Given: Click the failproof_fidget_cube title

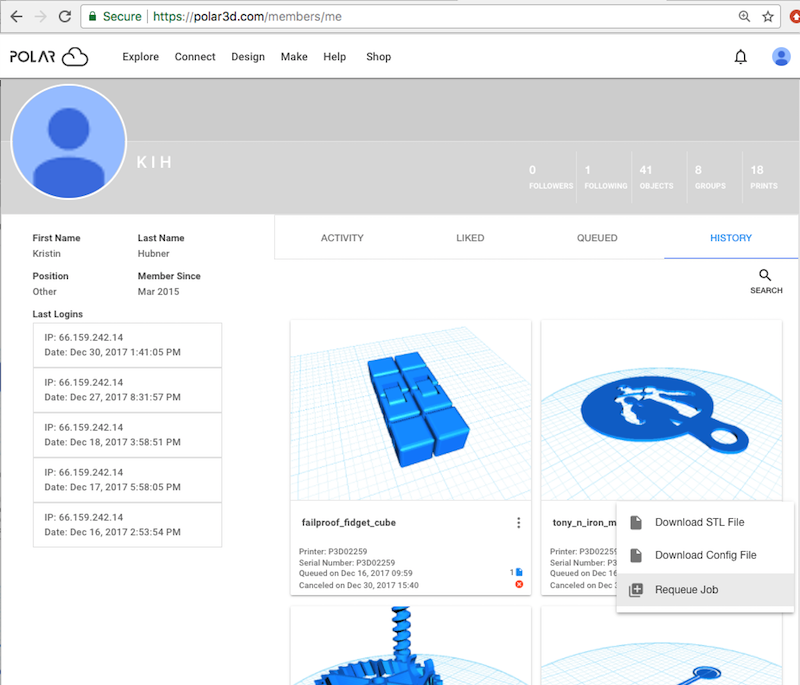Looking at the screenshot, I should pyautogui.click(x=348, y=522).
